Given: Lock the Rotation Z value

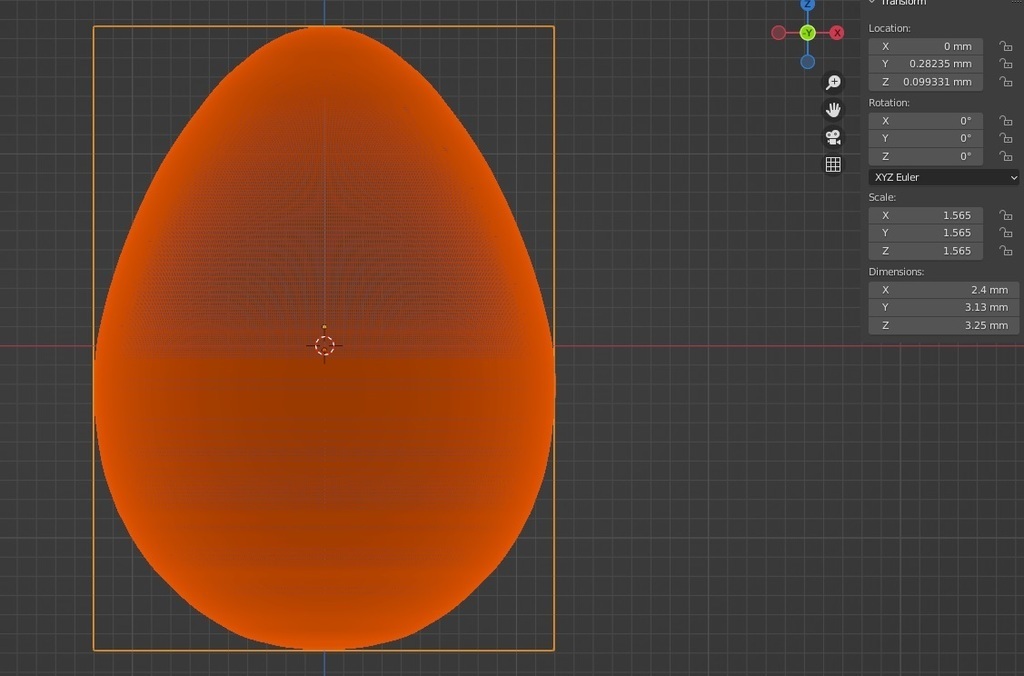Looking at the screenshot, I should click(x=1006, y=157).
